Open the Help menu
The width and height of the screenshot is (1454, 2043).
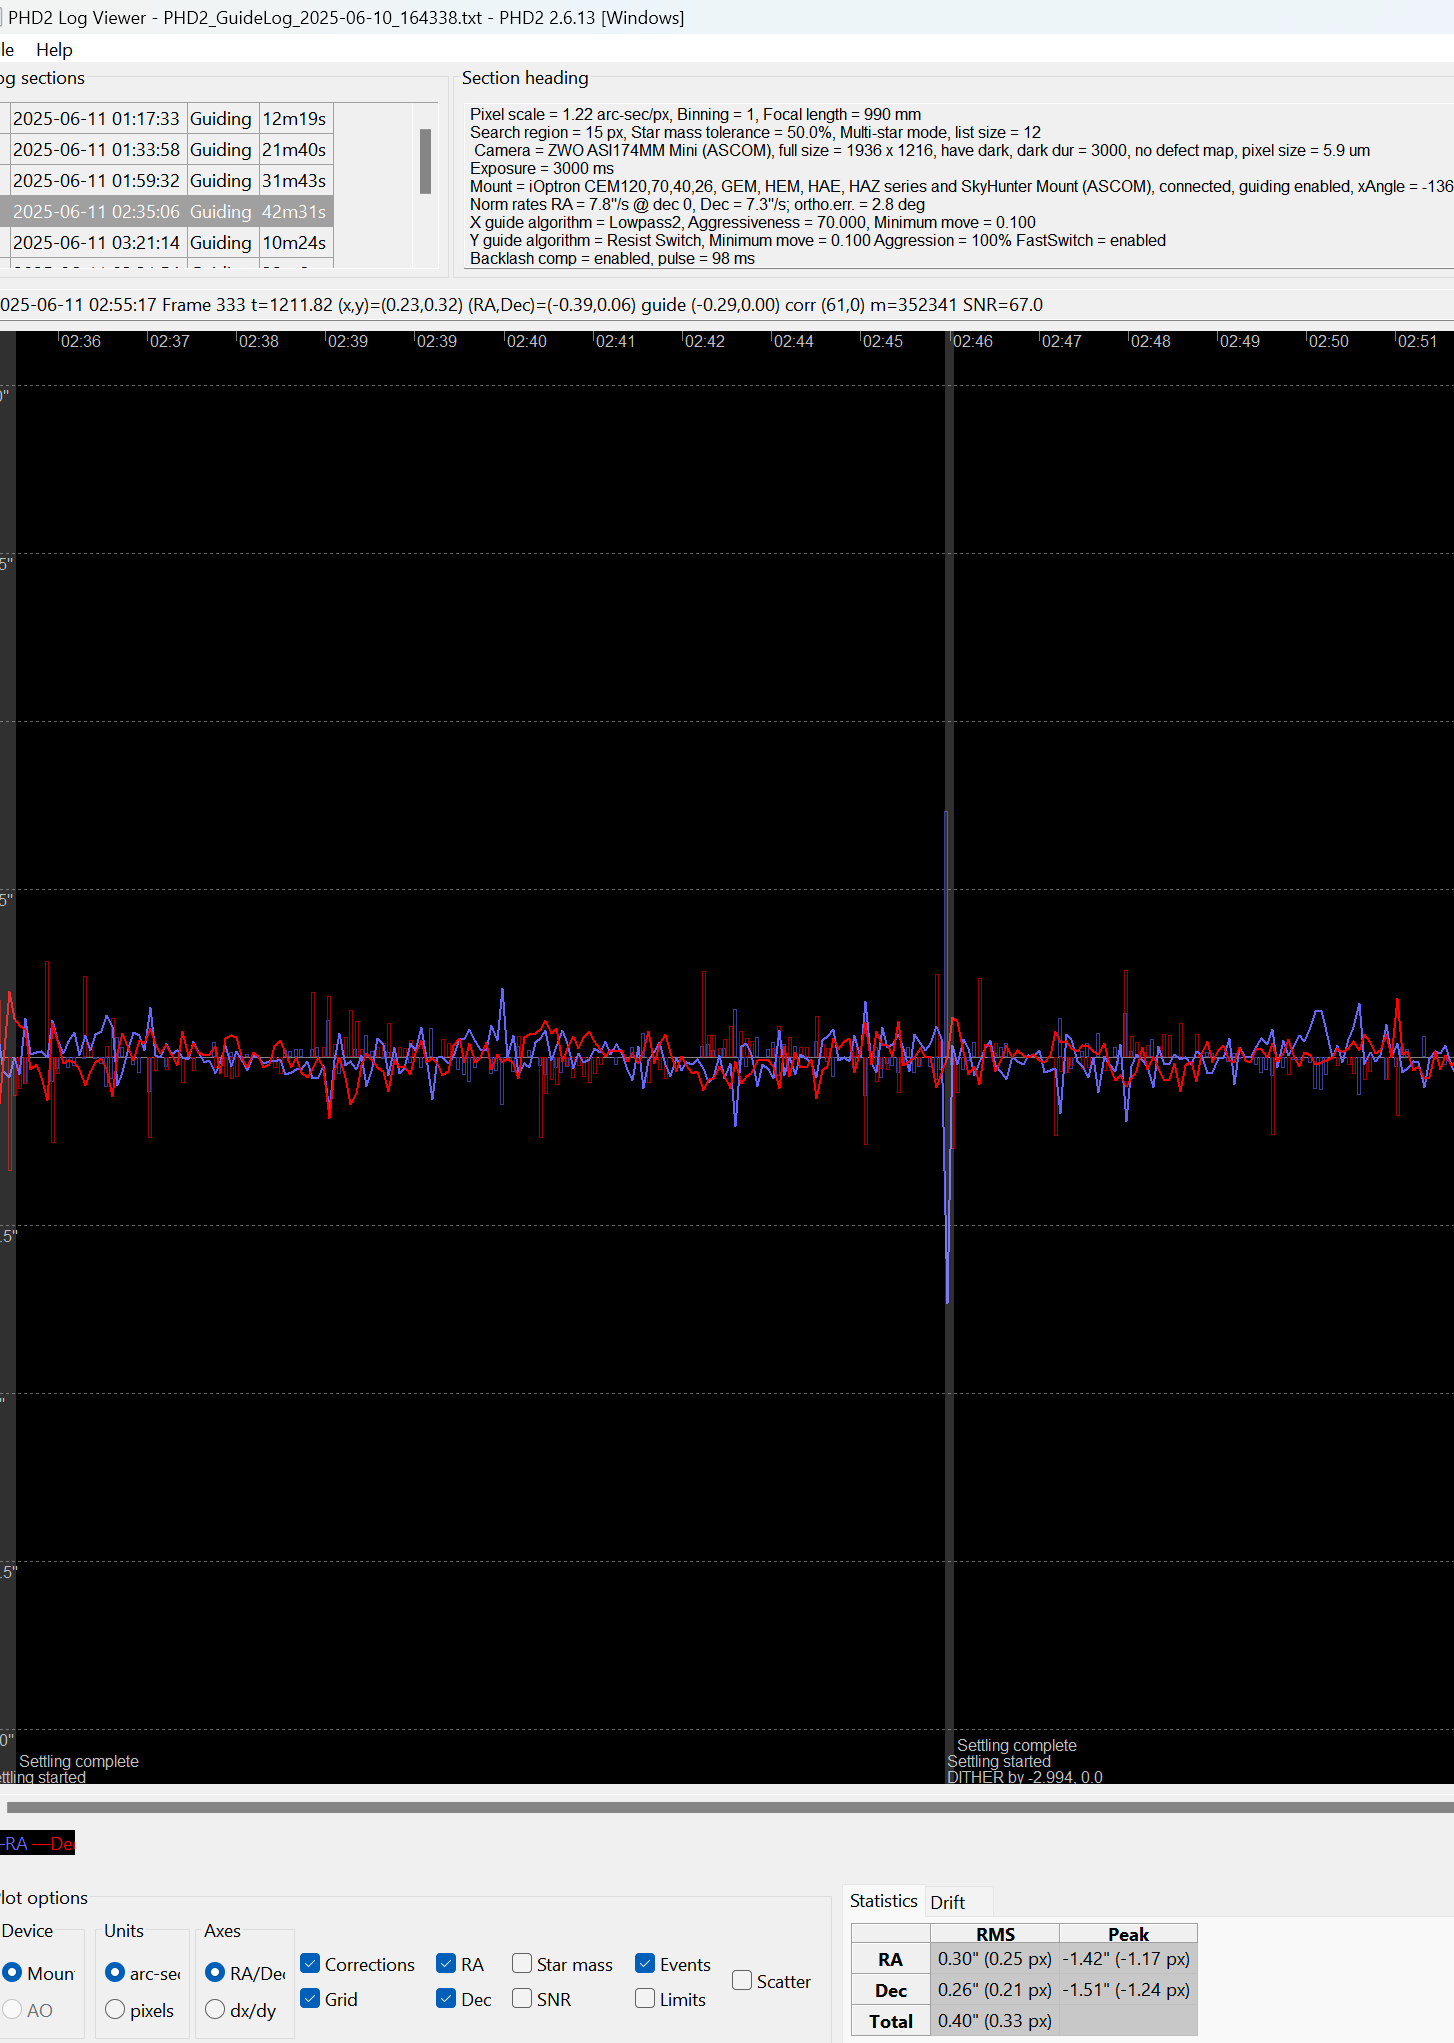click(54, 50)
